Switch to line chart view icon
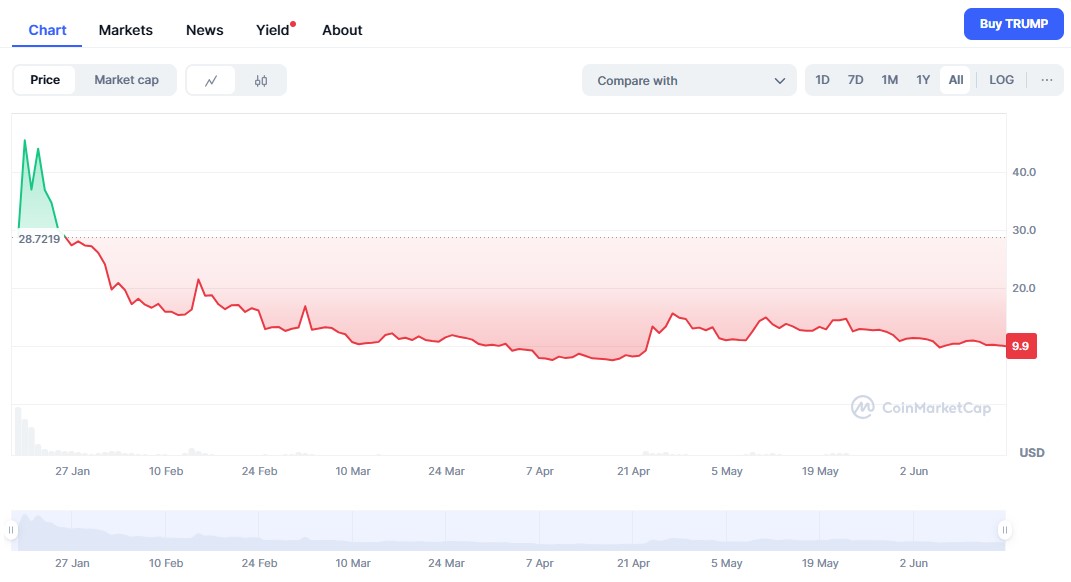This screenshot has width=1071, height=582. click(x=211, y=81)
